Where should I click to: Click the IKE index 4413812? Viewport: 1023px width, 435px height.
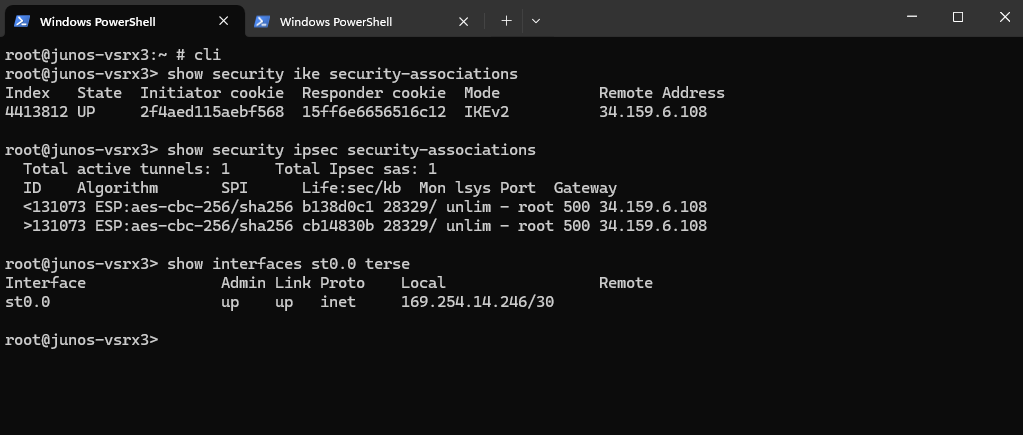pyautogui.click(x=37, y=112)
